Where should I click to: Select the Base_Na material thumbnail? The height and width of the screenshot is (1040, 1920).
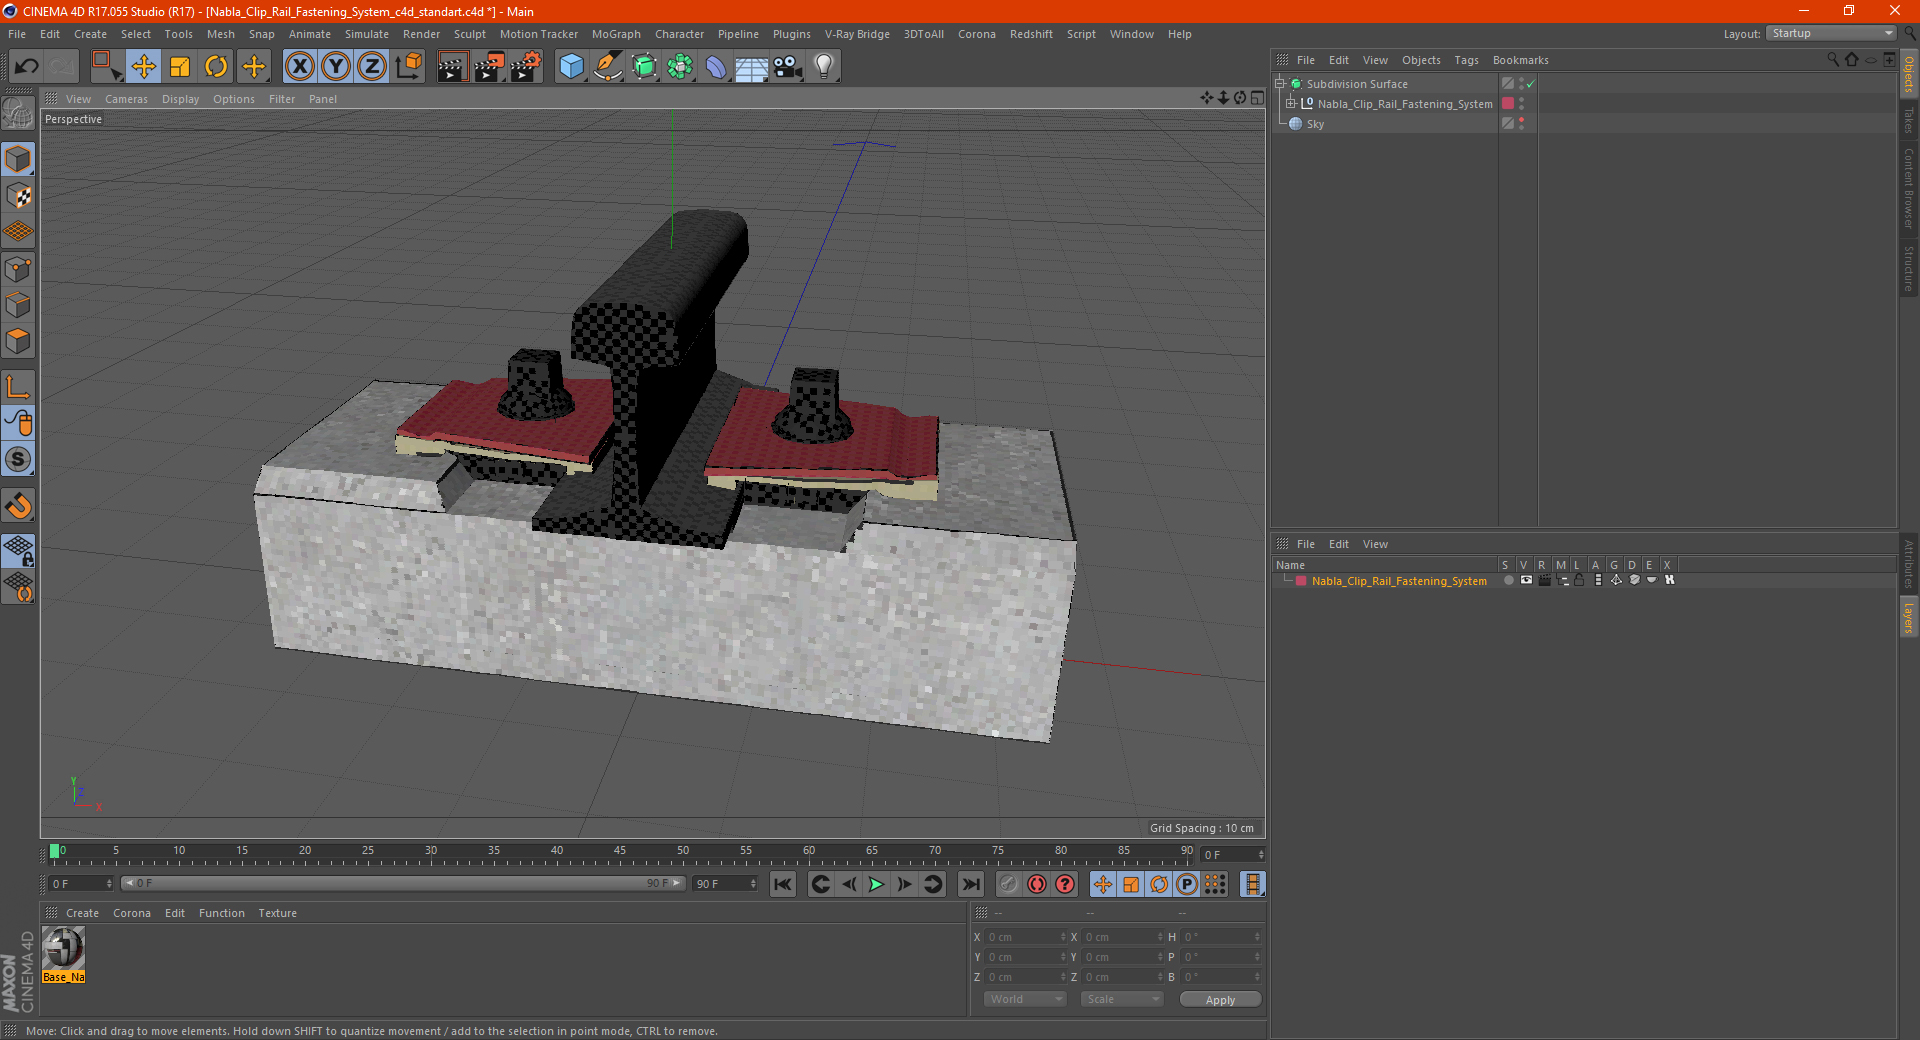tap(64, 955)
